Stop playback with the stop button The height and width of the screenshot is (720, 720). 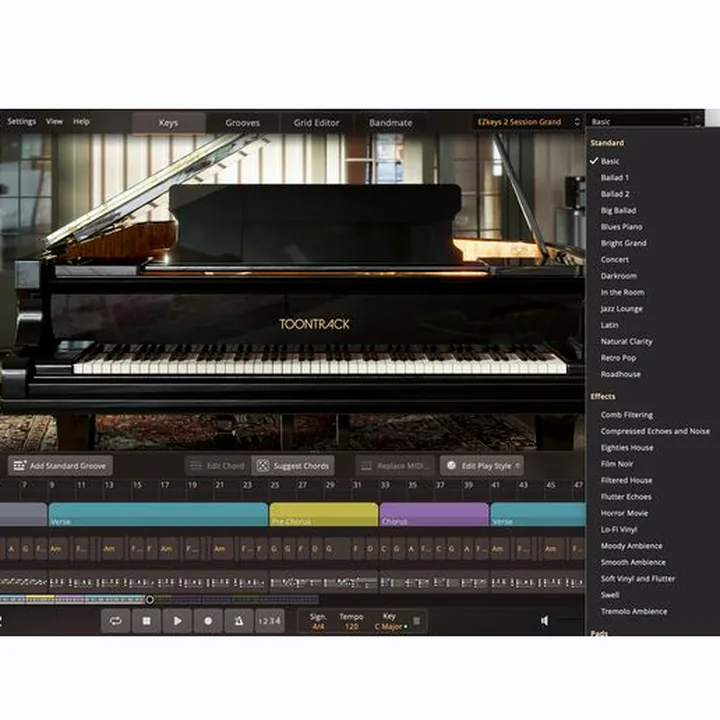click(x=146, y=621)
